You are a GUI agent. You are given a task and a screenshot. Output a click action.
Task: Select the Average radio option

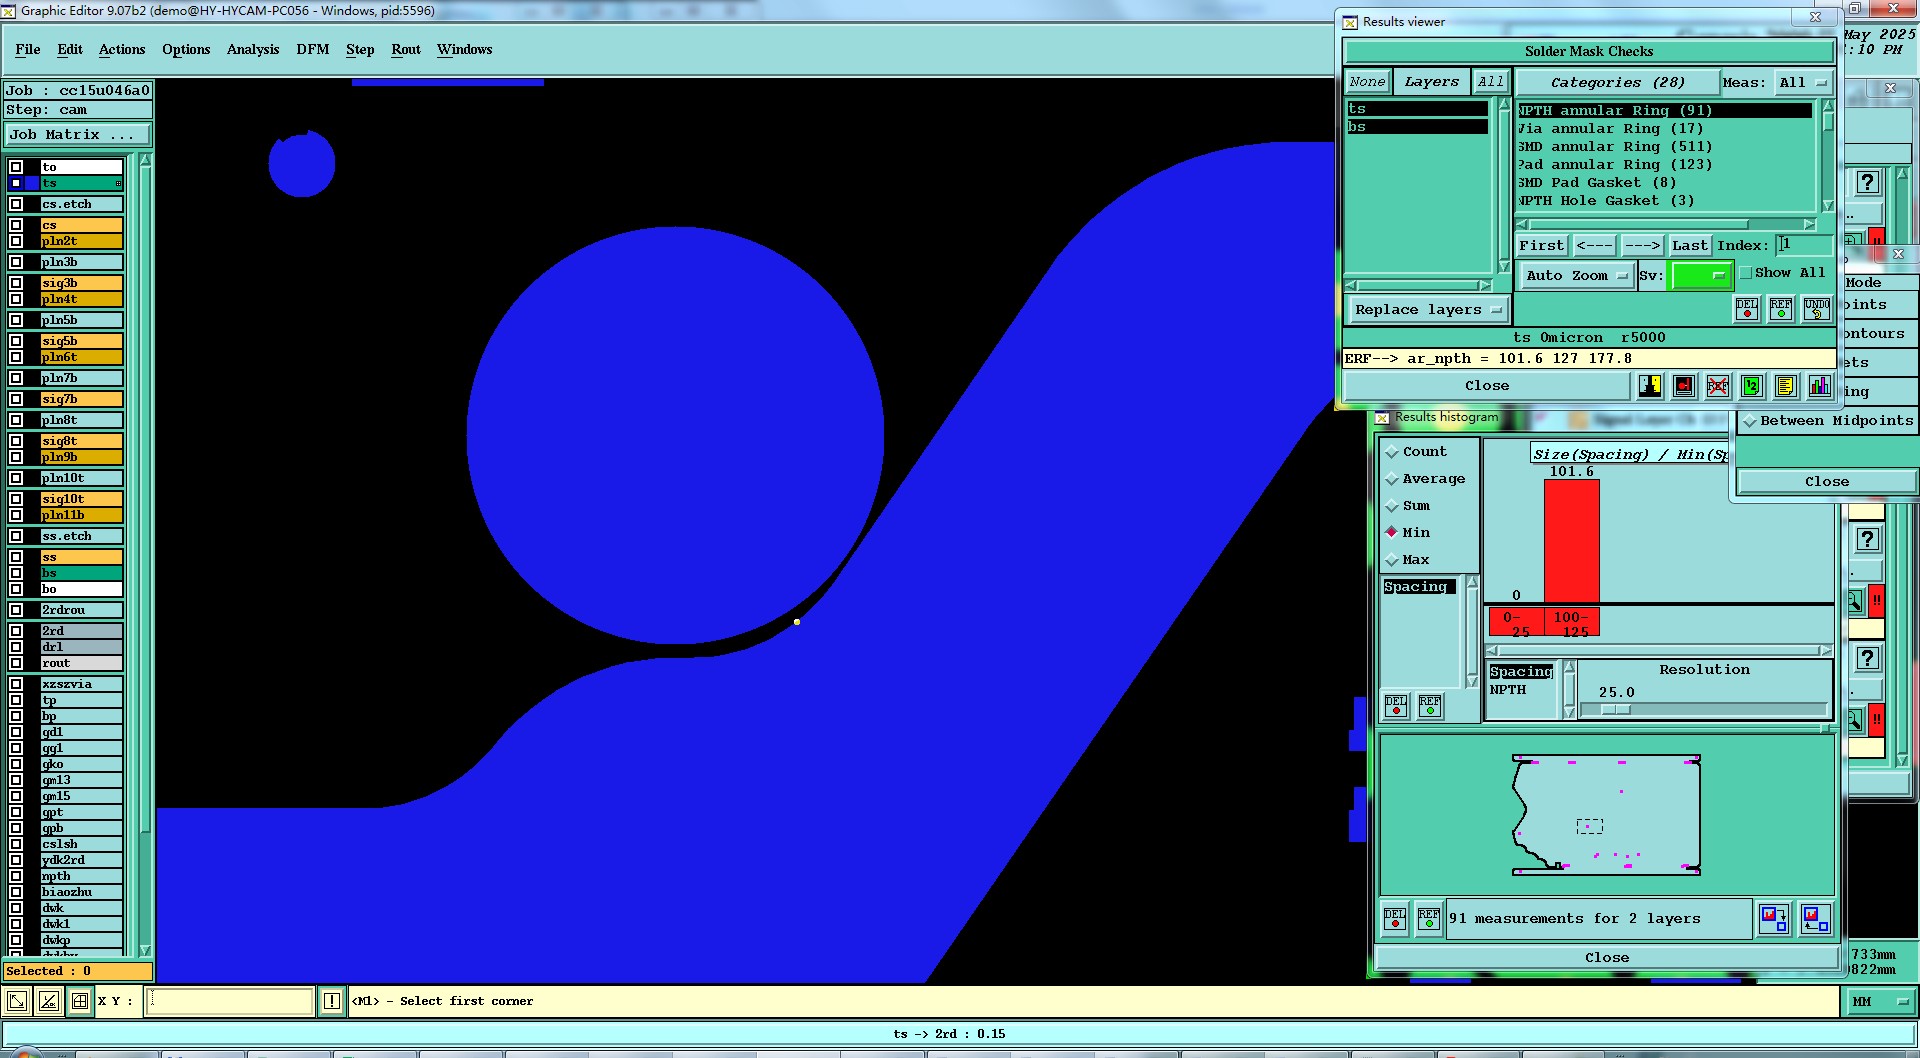1392,479
